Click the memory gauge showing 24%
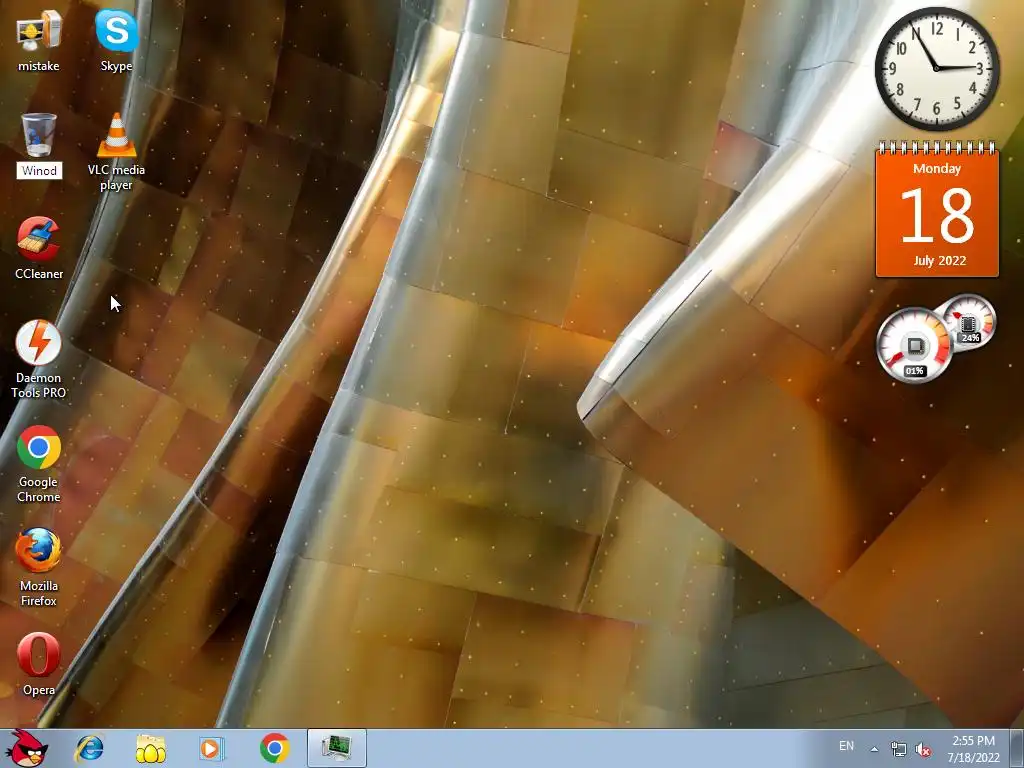Screen dimensions: 1024x768 click(x=970, y=321)
